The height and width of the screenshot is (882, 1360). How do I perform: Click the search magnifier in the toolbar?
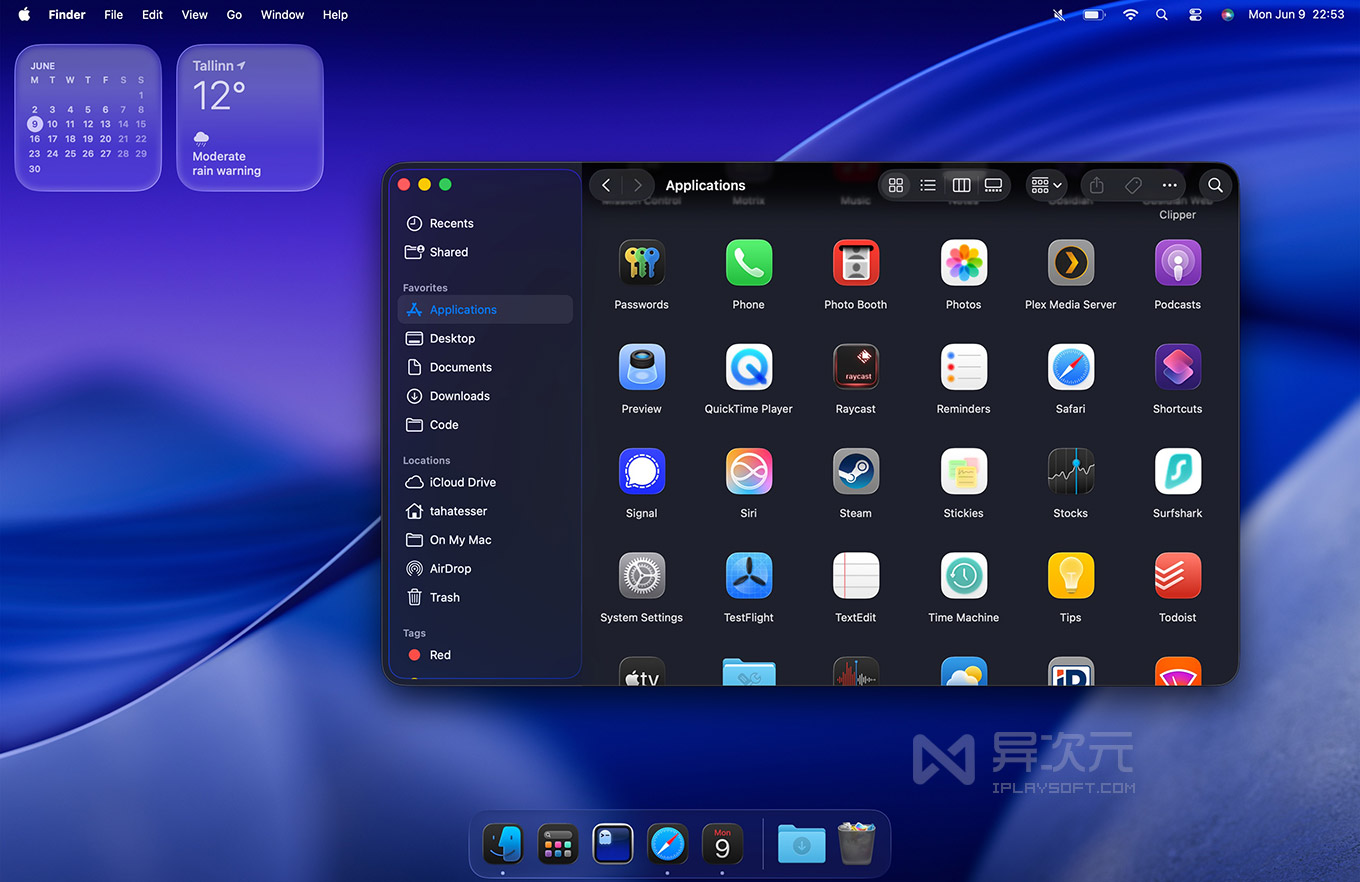[1215, 185]
